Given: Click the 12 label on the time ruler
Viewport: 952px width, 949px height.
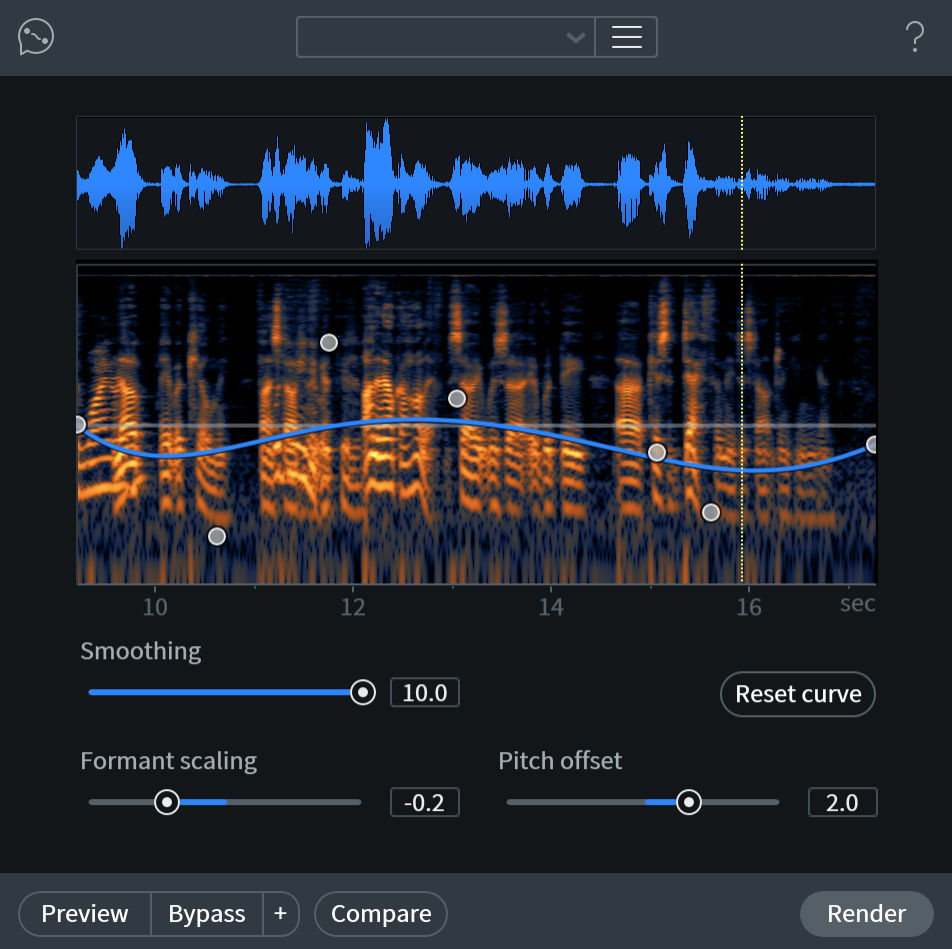Looking at the screenshot, I should pos(353,607).
